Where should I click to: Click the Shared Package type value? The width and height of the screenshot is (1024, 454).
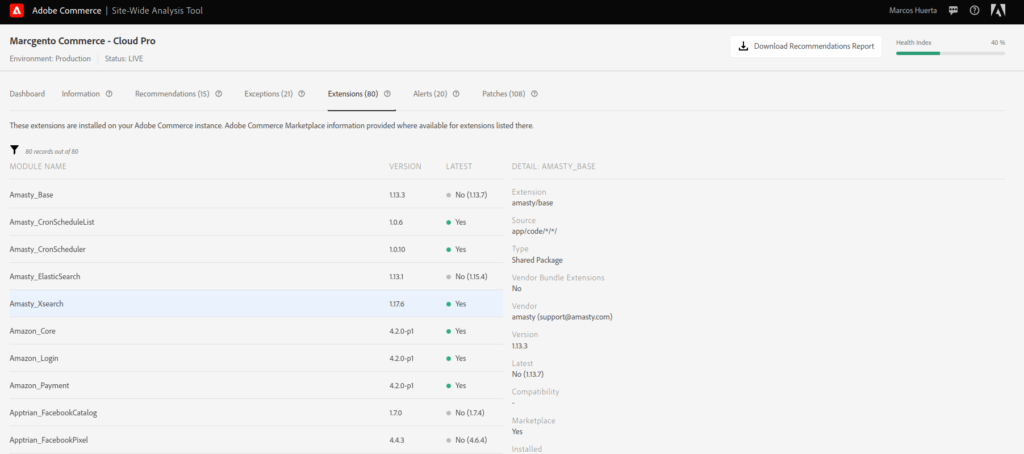point(537,260)
